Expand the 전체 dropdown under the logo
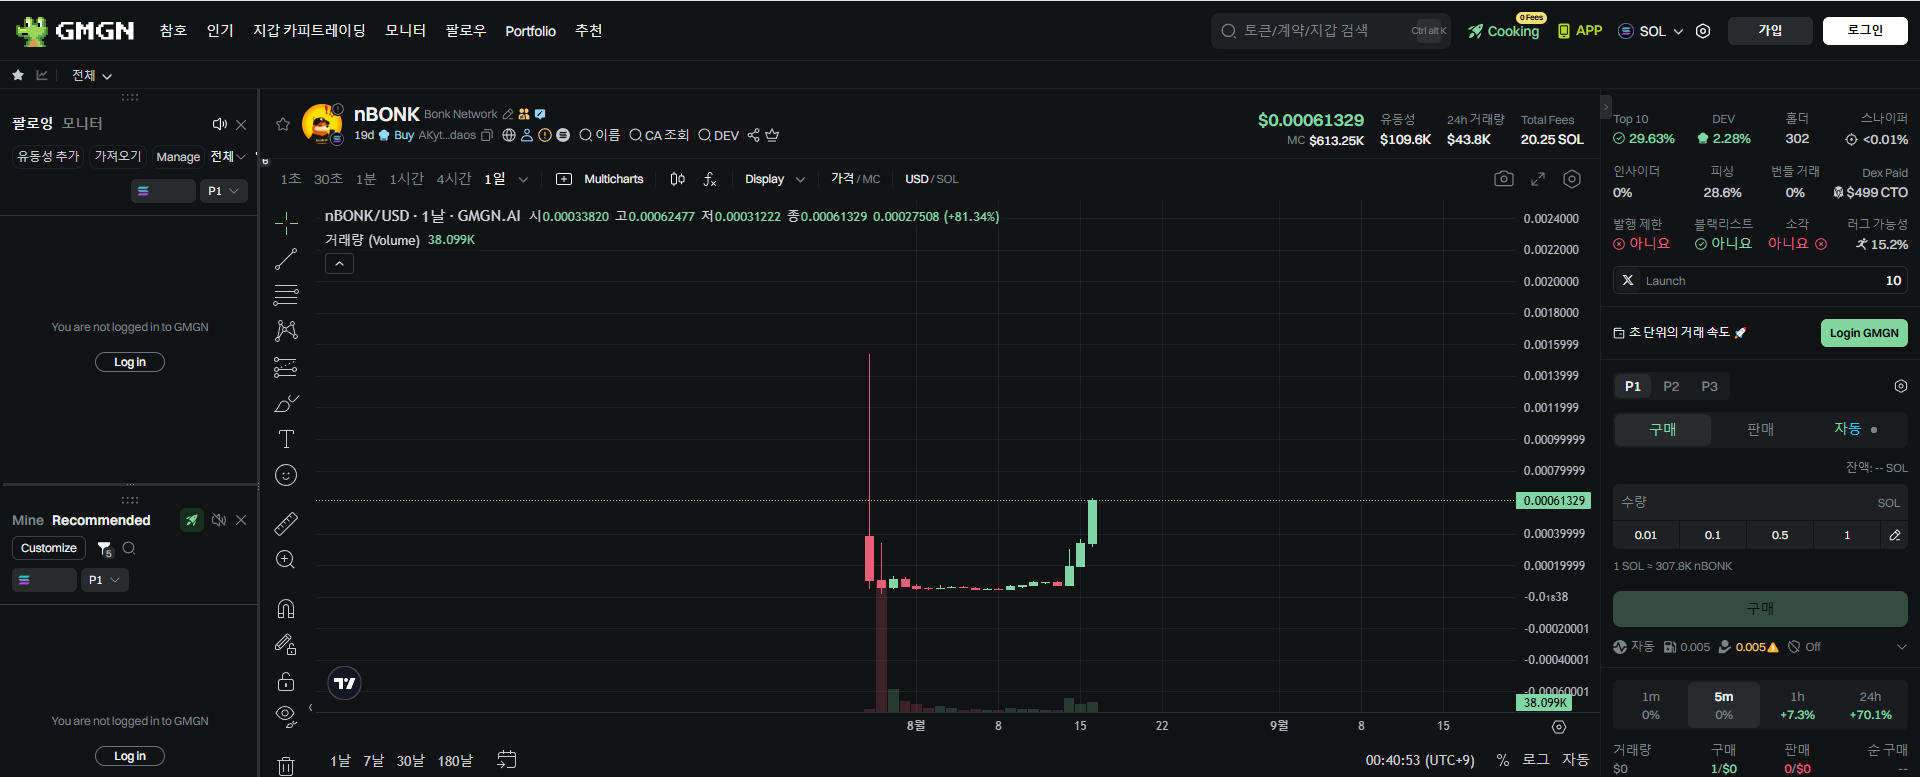1920x777 pixels. (x=92, y=76)
